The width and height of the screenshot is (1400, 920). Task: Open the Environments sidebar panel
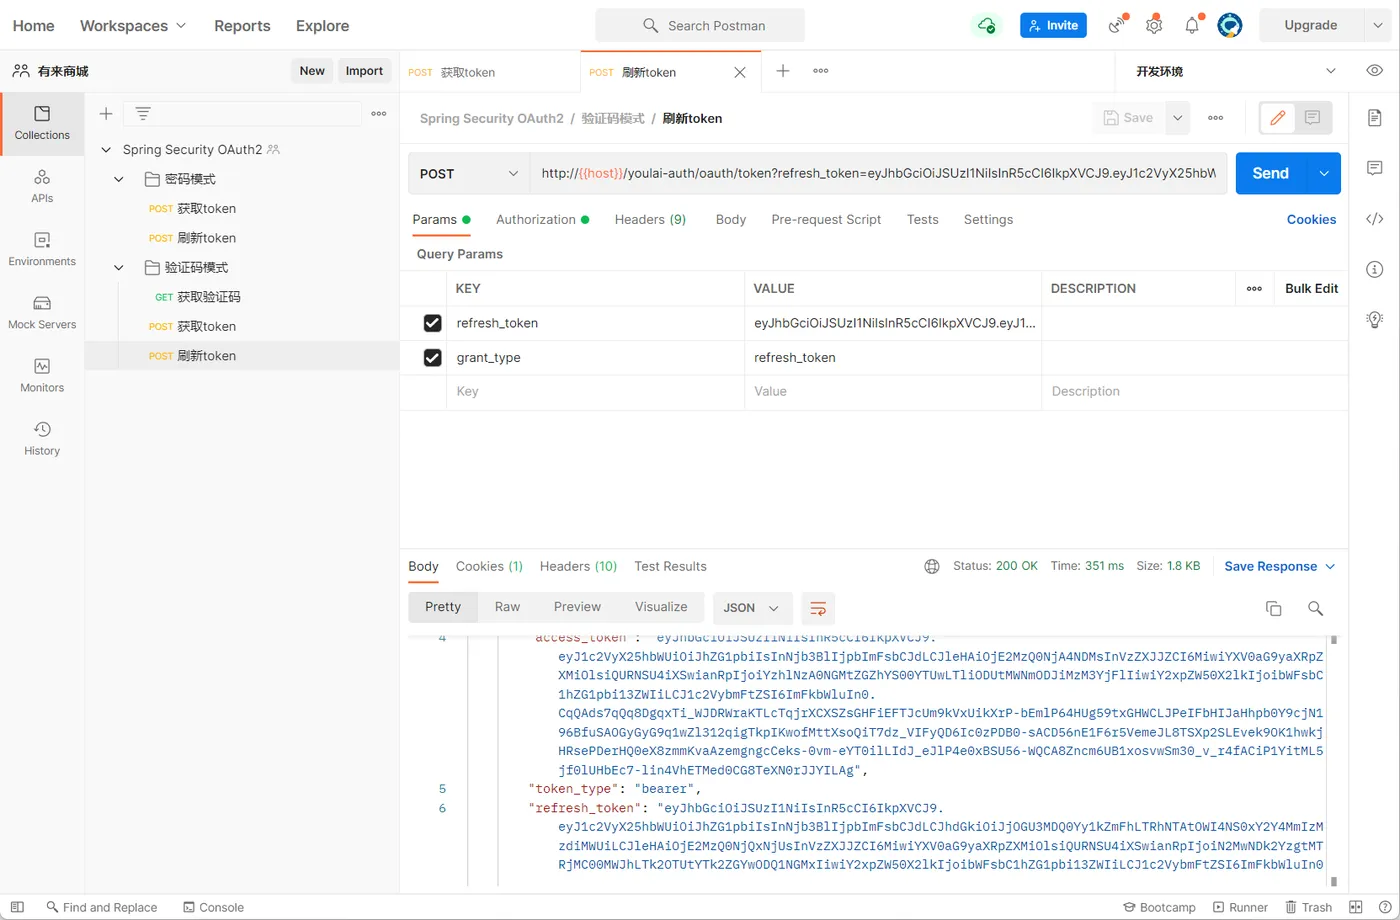(x=42, y=249)
